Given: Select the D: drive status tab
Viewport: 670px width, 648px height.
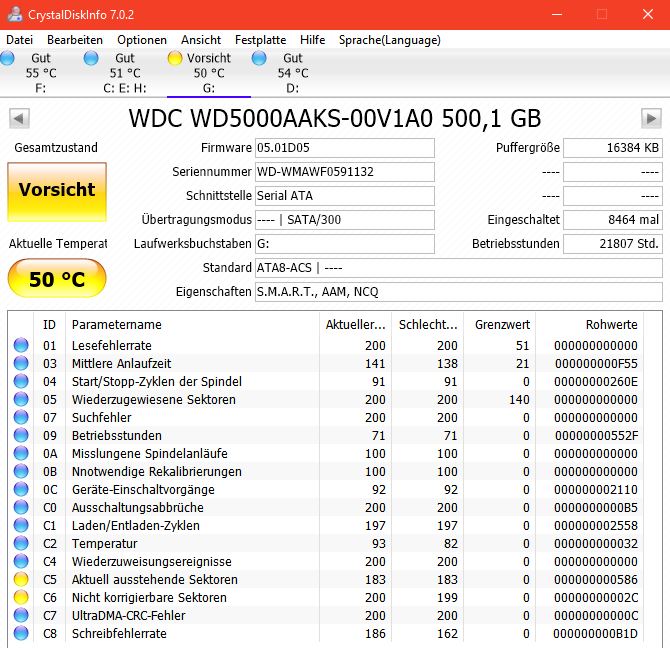Looking at the screenshot, I should coord(293,73).
